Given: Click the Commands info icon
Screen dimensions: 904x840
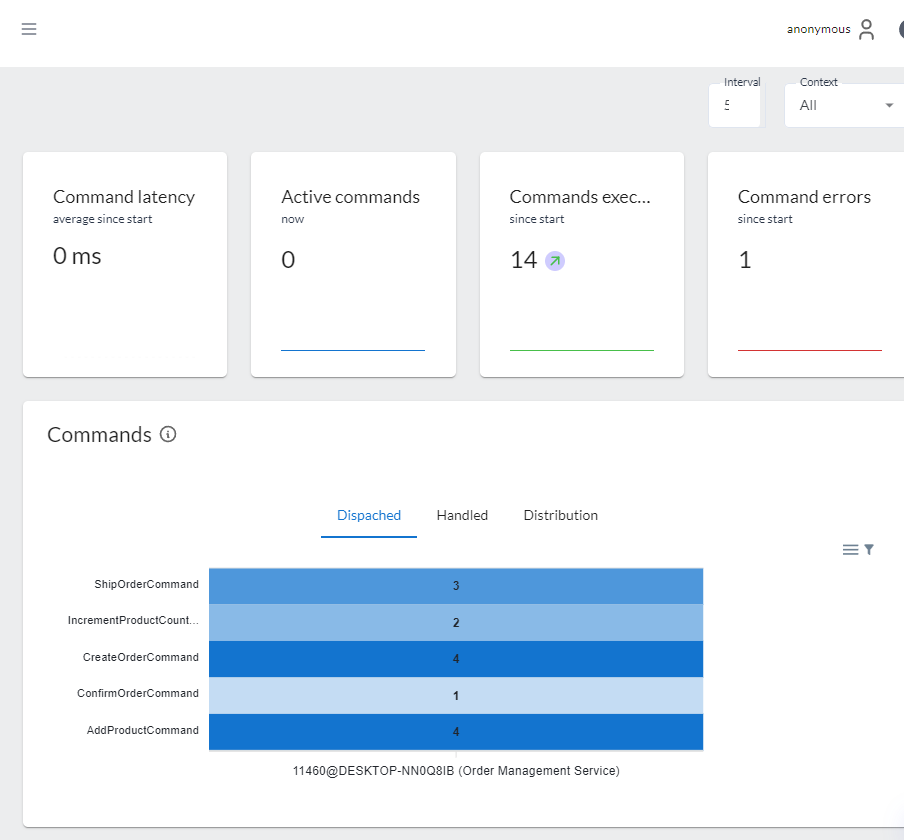Looking at the screenshot, I should (168, 434).
